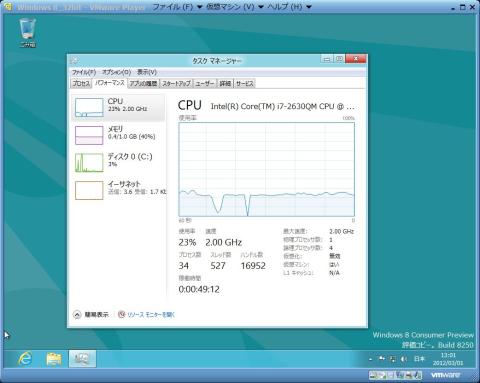480x383 pixels.
Task: Minimize the Task Manager window
Action: 327,59
